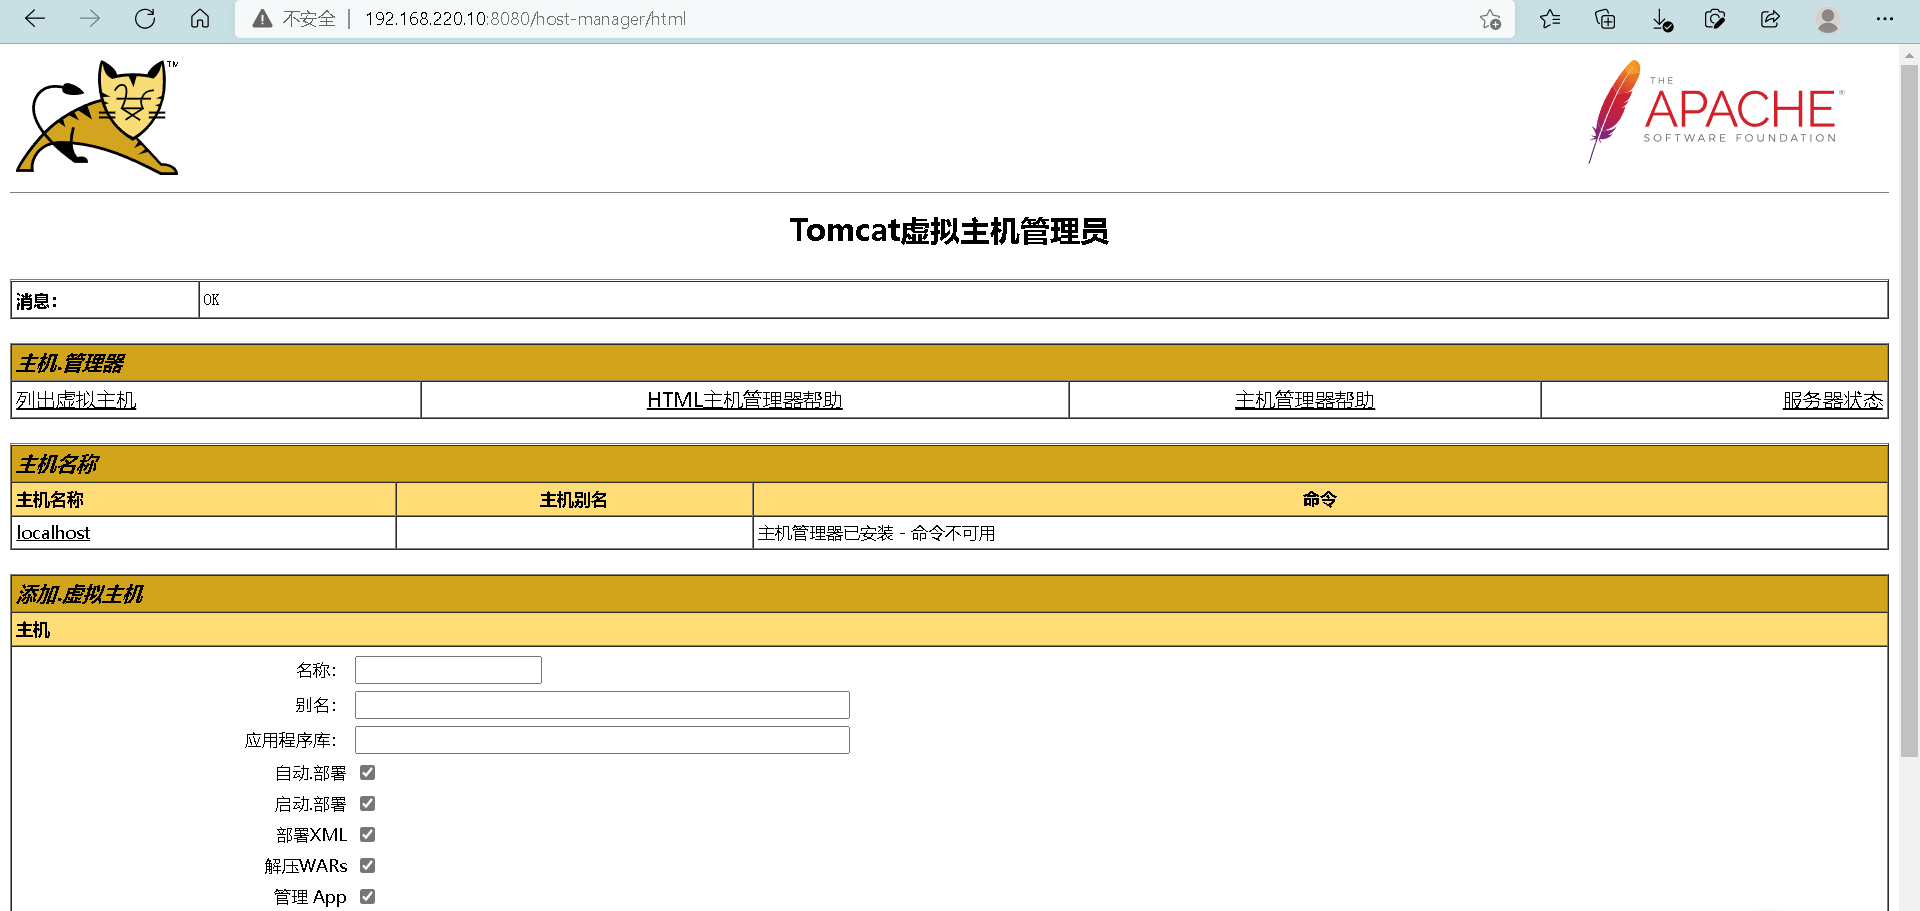Disable the 部署XML checkbox
Viewport: 1920px width, 911px height.
point(367,834)
